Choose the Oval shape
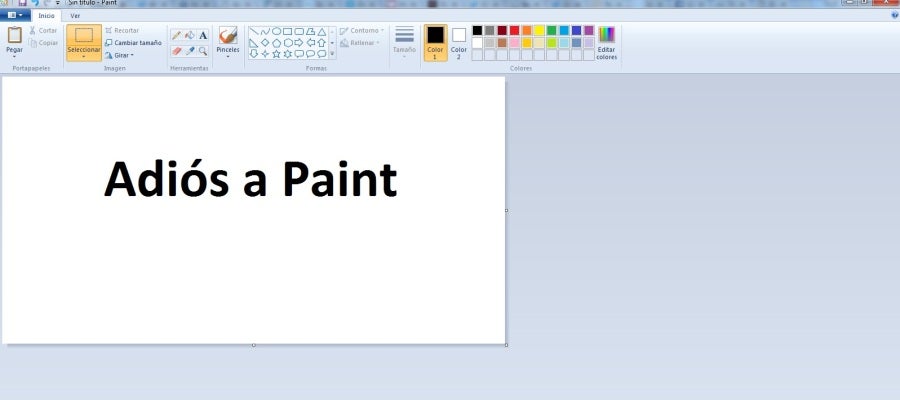This screenshot has height=400, width=900. coord(276,32)
